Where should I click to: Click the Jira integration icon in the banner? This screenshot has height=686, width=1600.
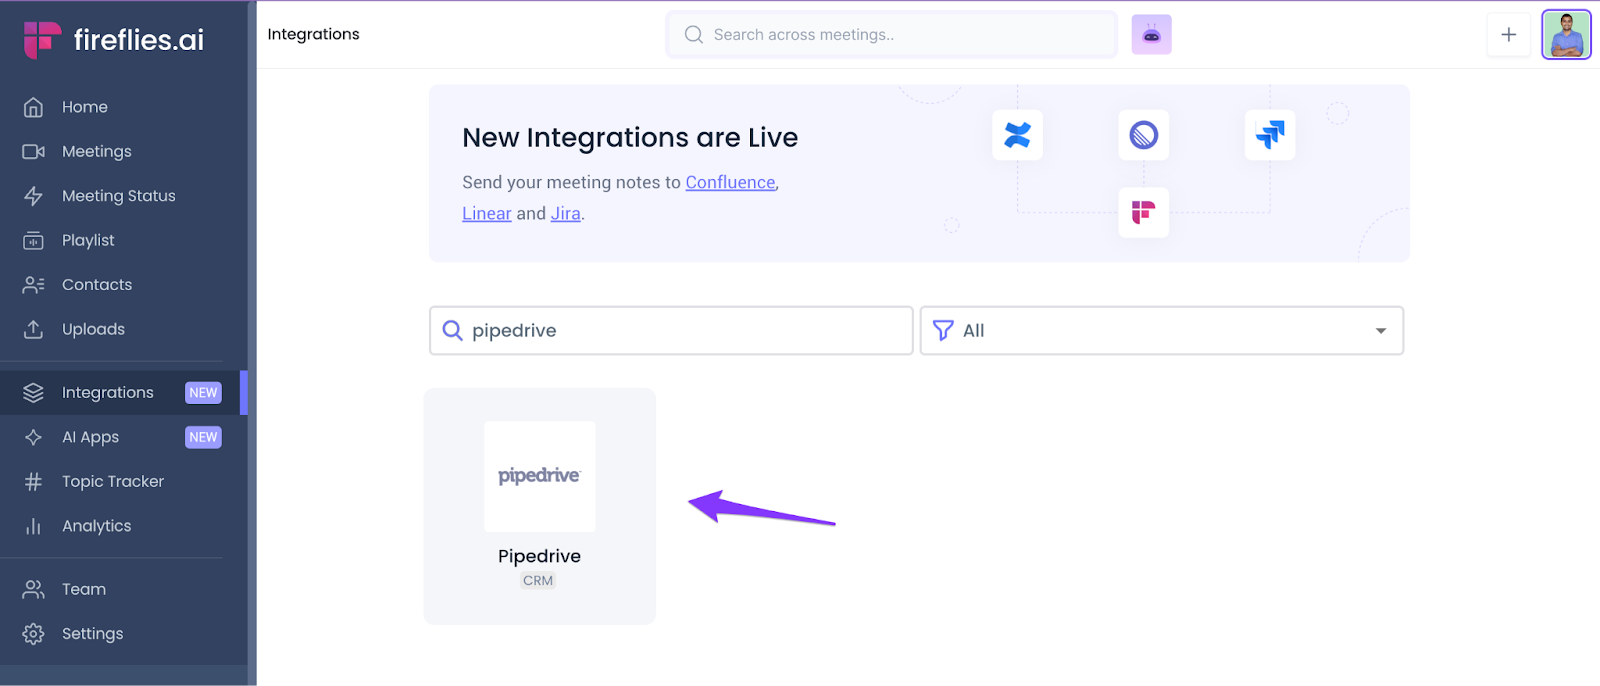(x=1270, y=135)
